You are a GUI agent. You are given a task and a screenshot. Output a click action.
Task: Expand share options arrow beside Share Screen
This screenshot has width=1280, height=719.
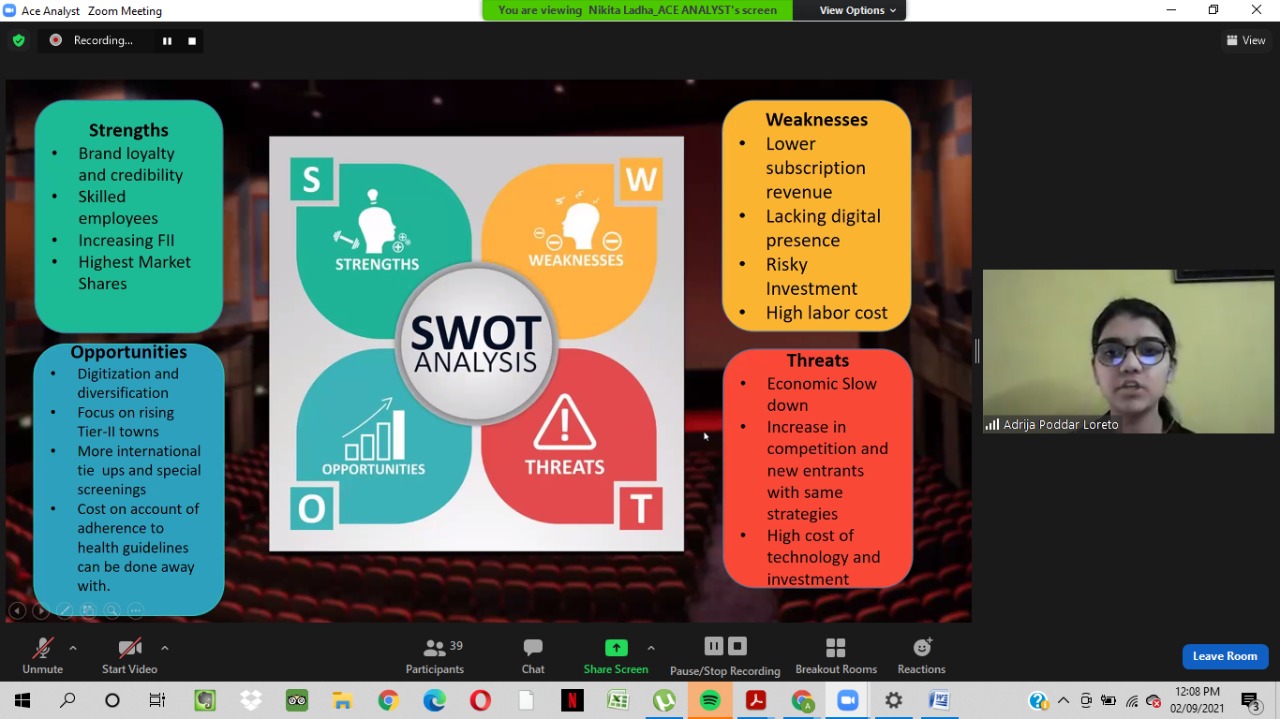(x=651, y=648)
